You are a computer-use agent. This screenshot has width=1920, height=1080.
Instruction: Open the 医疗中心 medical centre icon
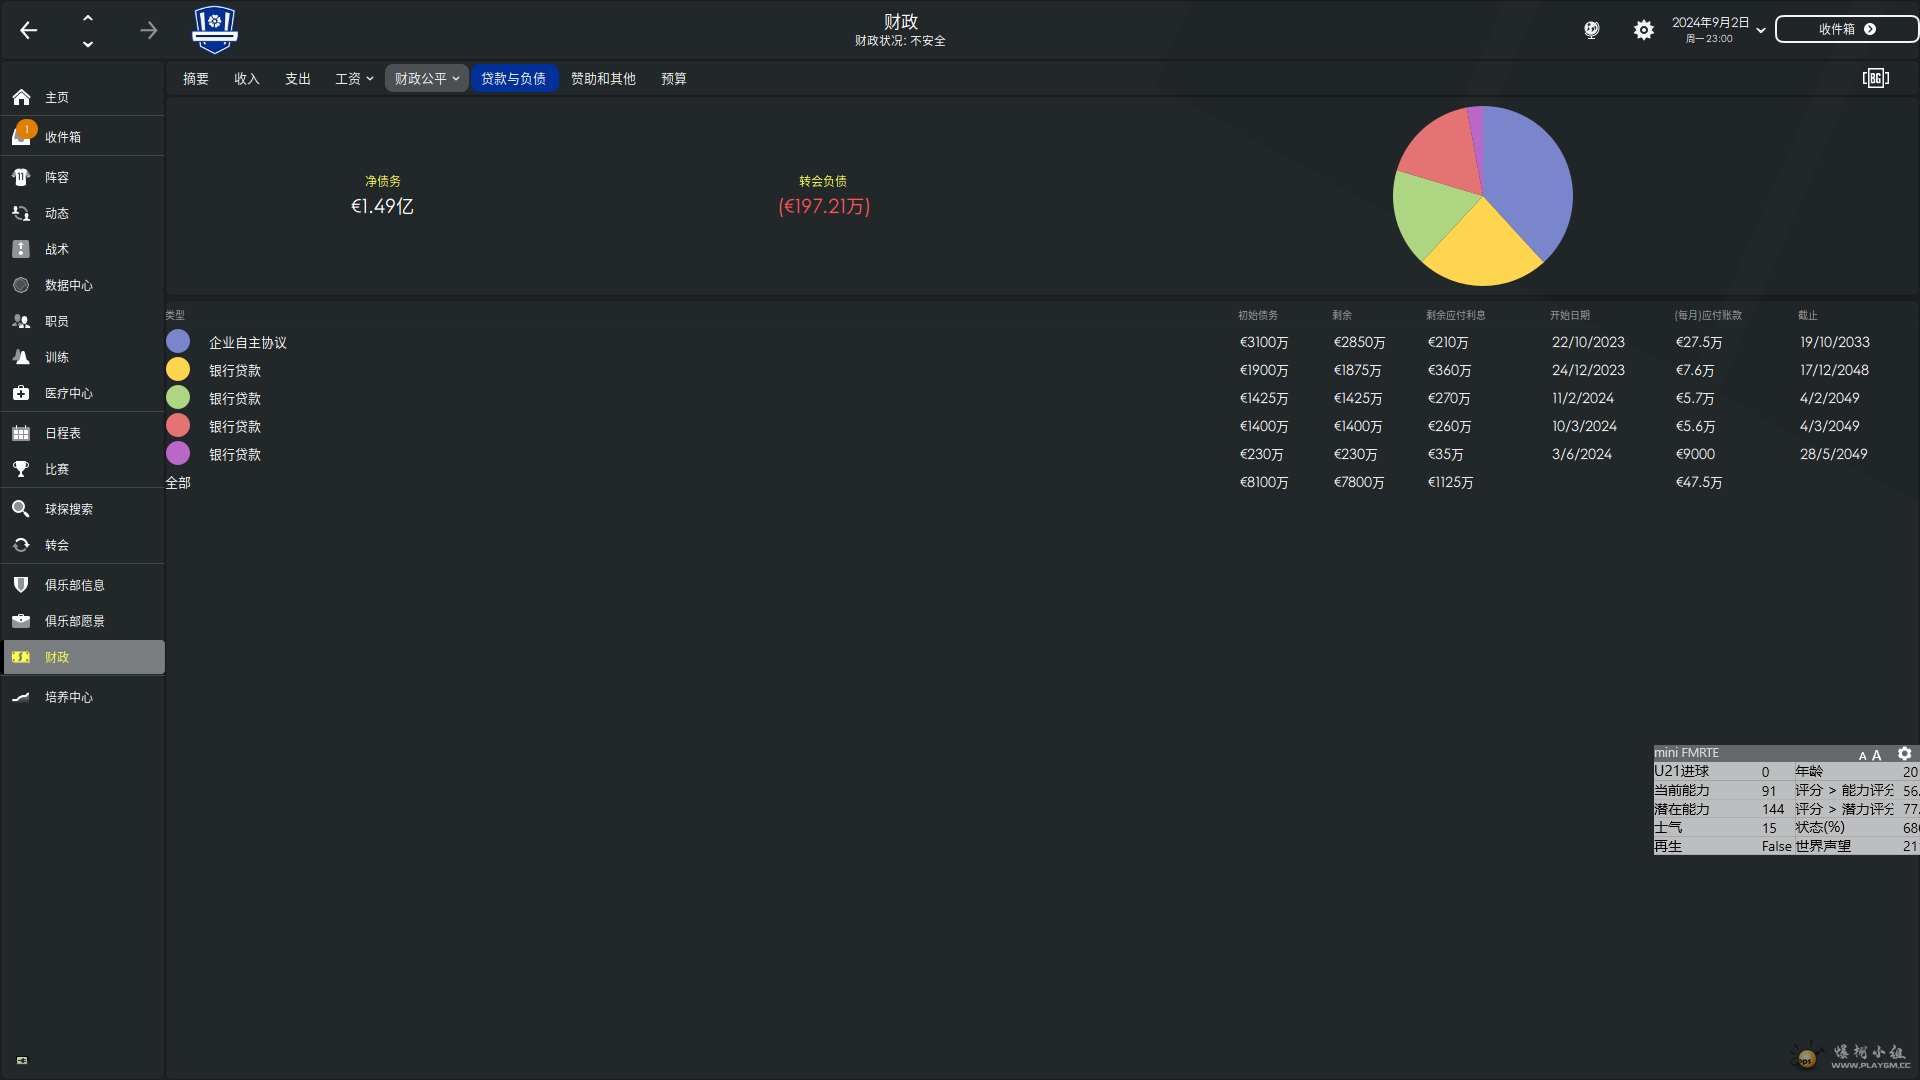point(21,393)
